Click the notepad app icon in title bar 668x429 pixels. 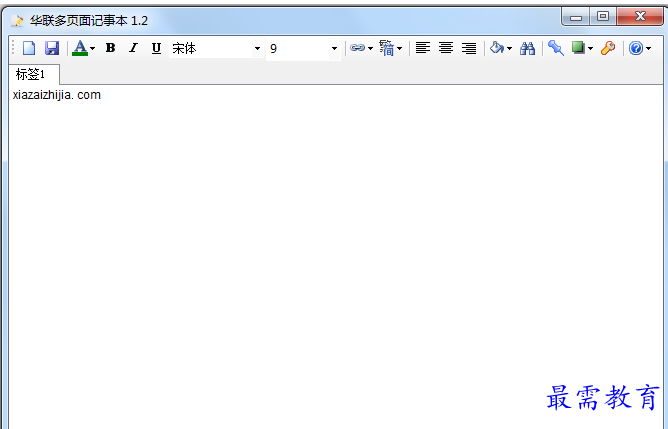[x=17, y=20]
